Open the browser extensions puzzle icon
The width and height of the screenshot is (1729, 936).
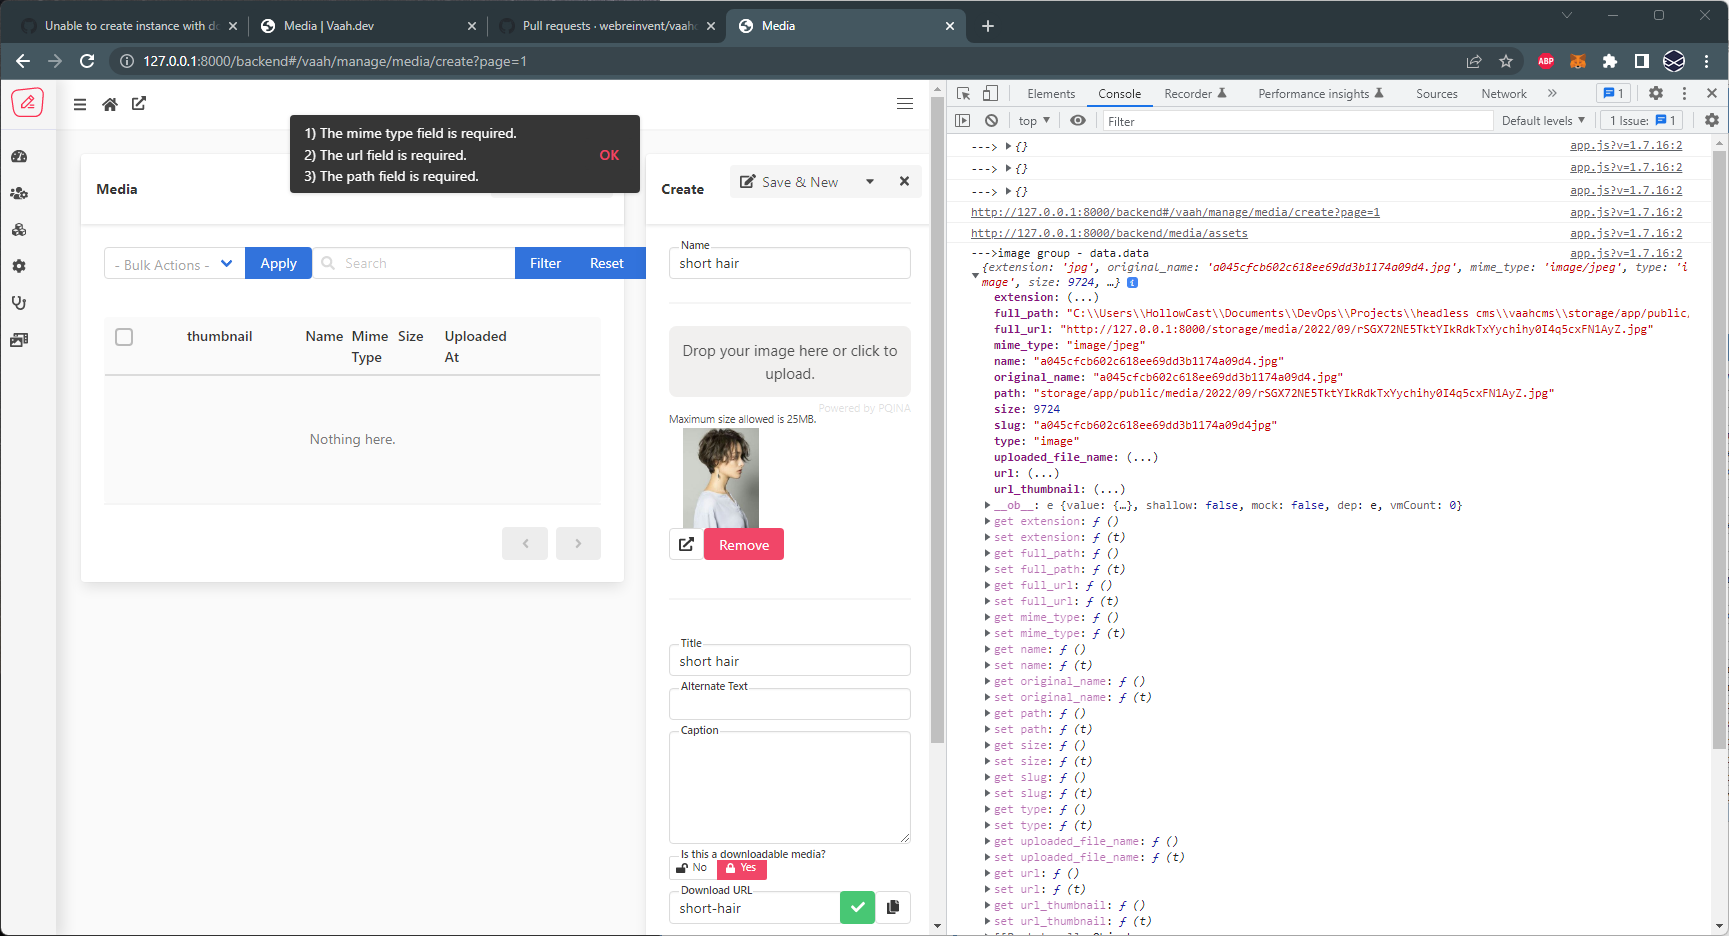(1610, 61)
